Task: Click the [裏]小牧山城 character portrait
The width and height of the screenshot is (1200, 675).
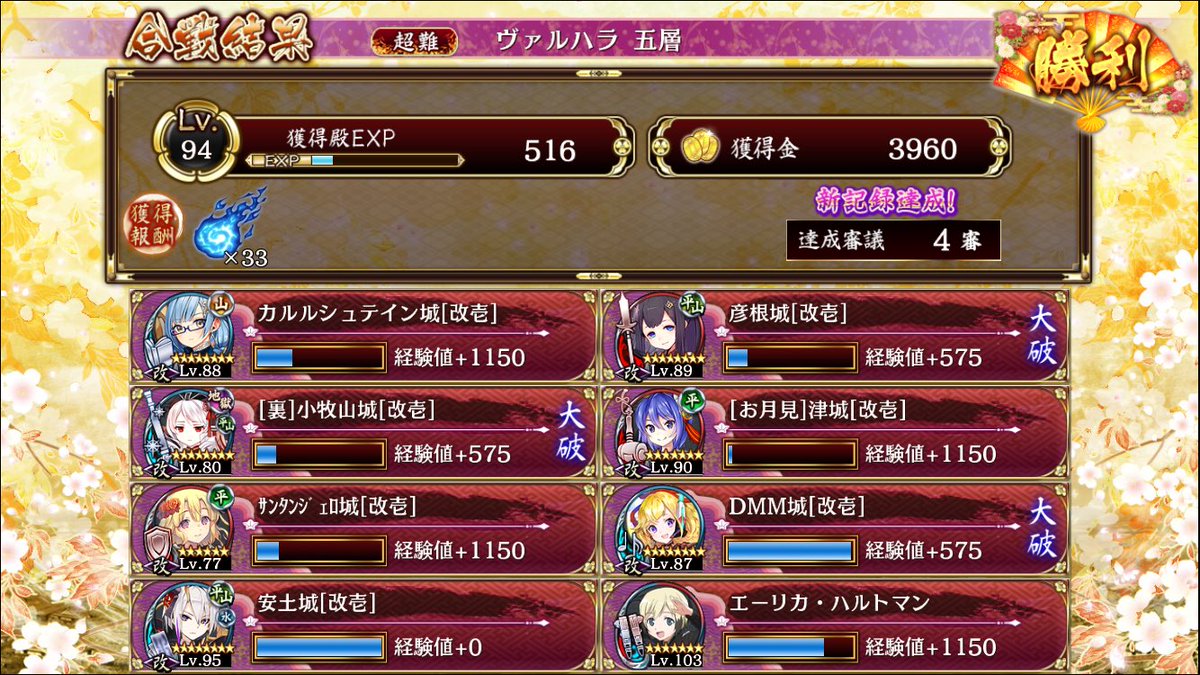Action: pyautogui.click(x=190, y=432)
